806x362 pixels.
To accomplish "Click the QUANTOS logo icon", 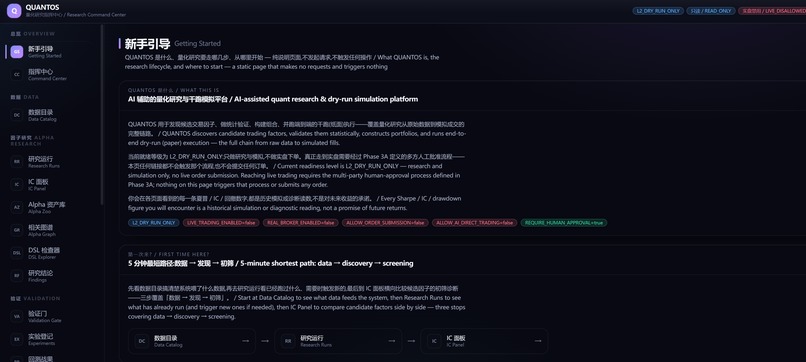I will tap(14, 11).
